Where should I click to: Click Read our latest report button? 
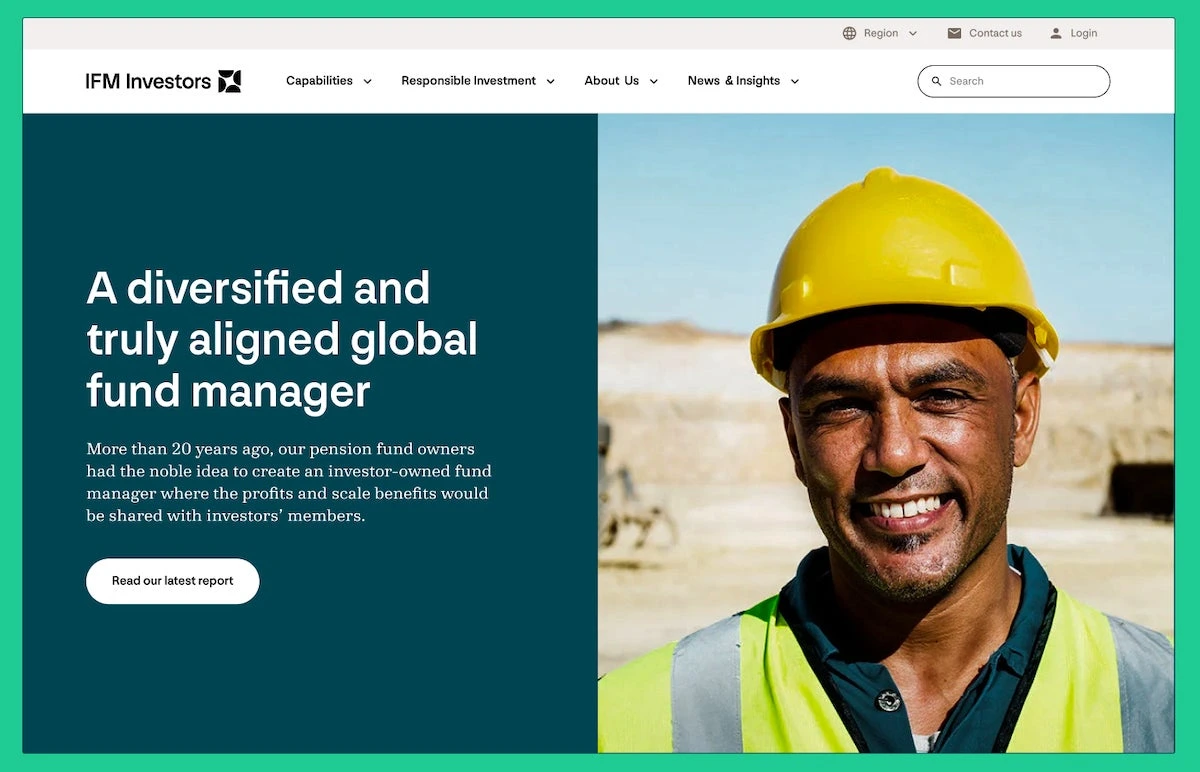point(172,581)
